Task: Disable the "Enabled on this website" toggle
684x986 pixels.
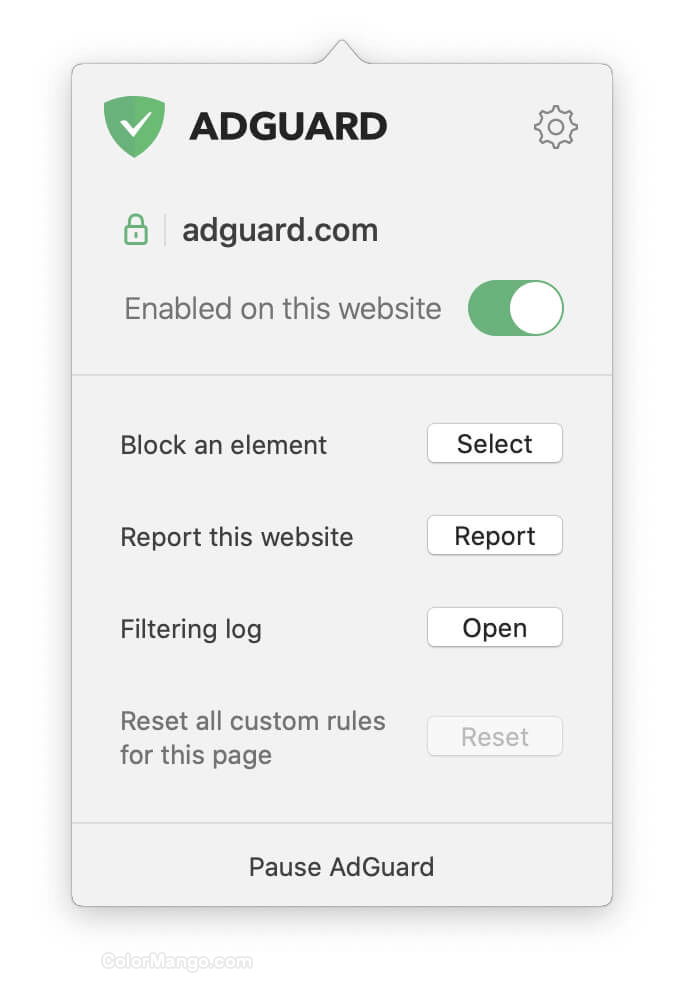Action: pos(515,308)
